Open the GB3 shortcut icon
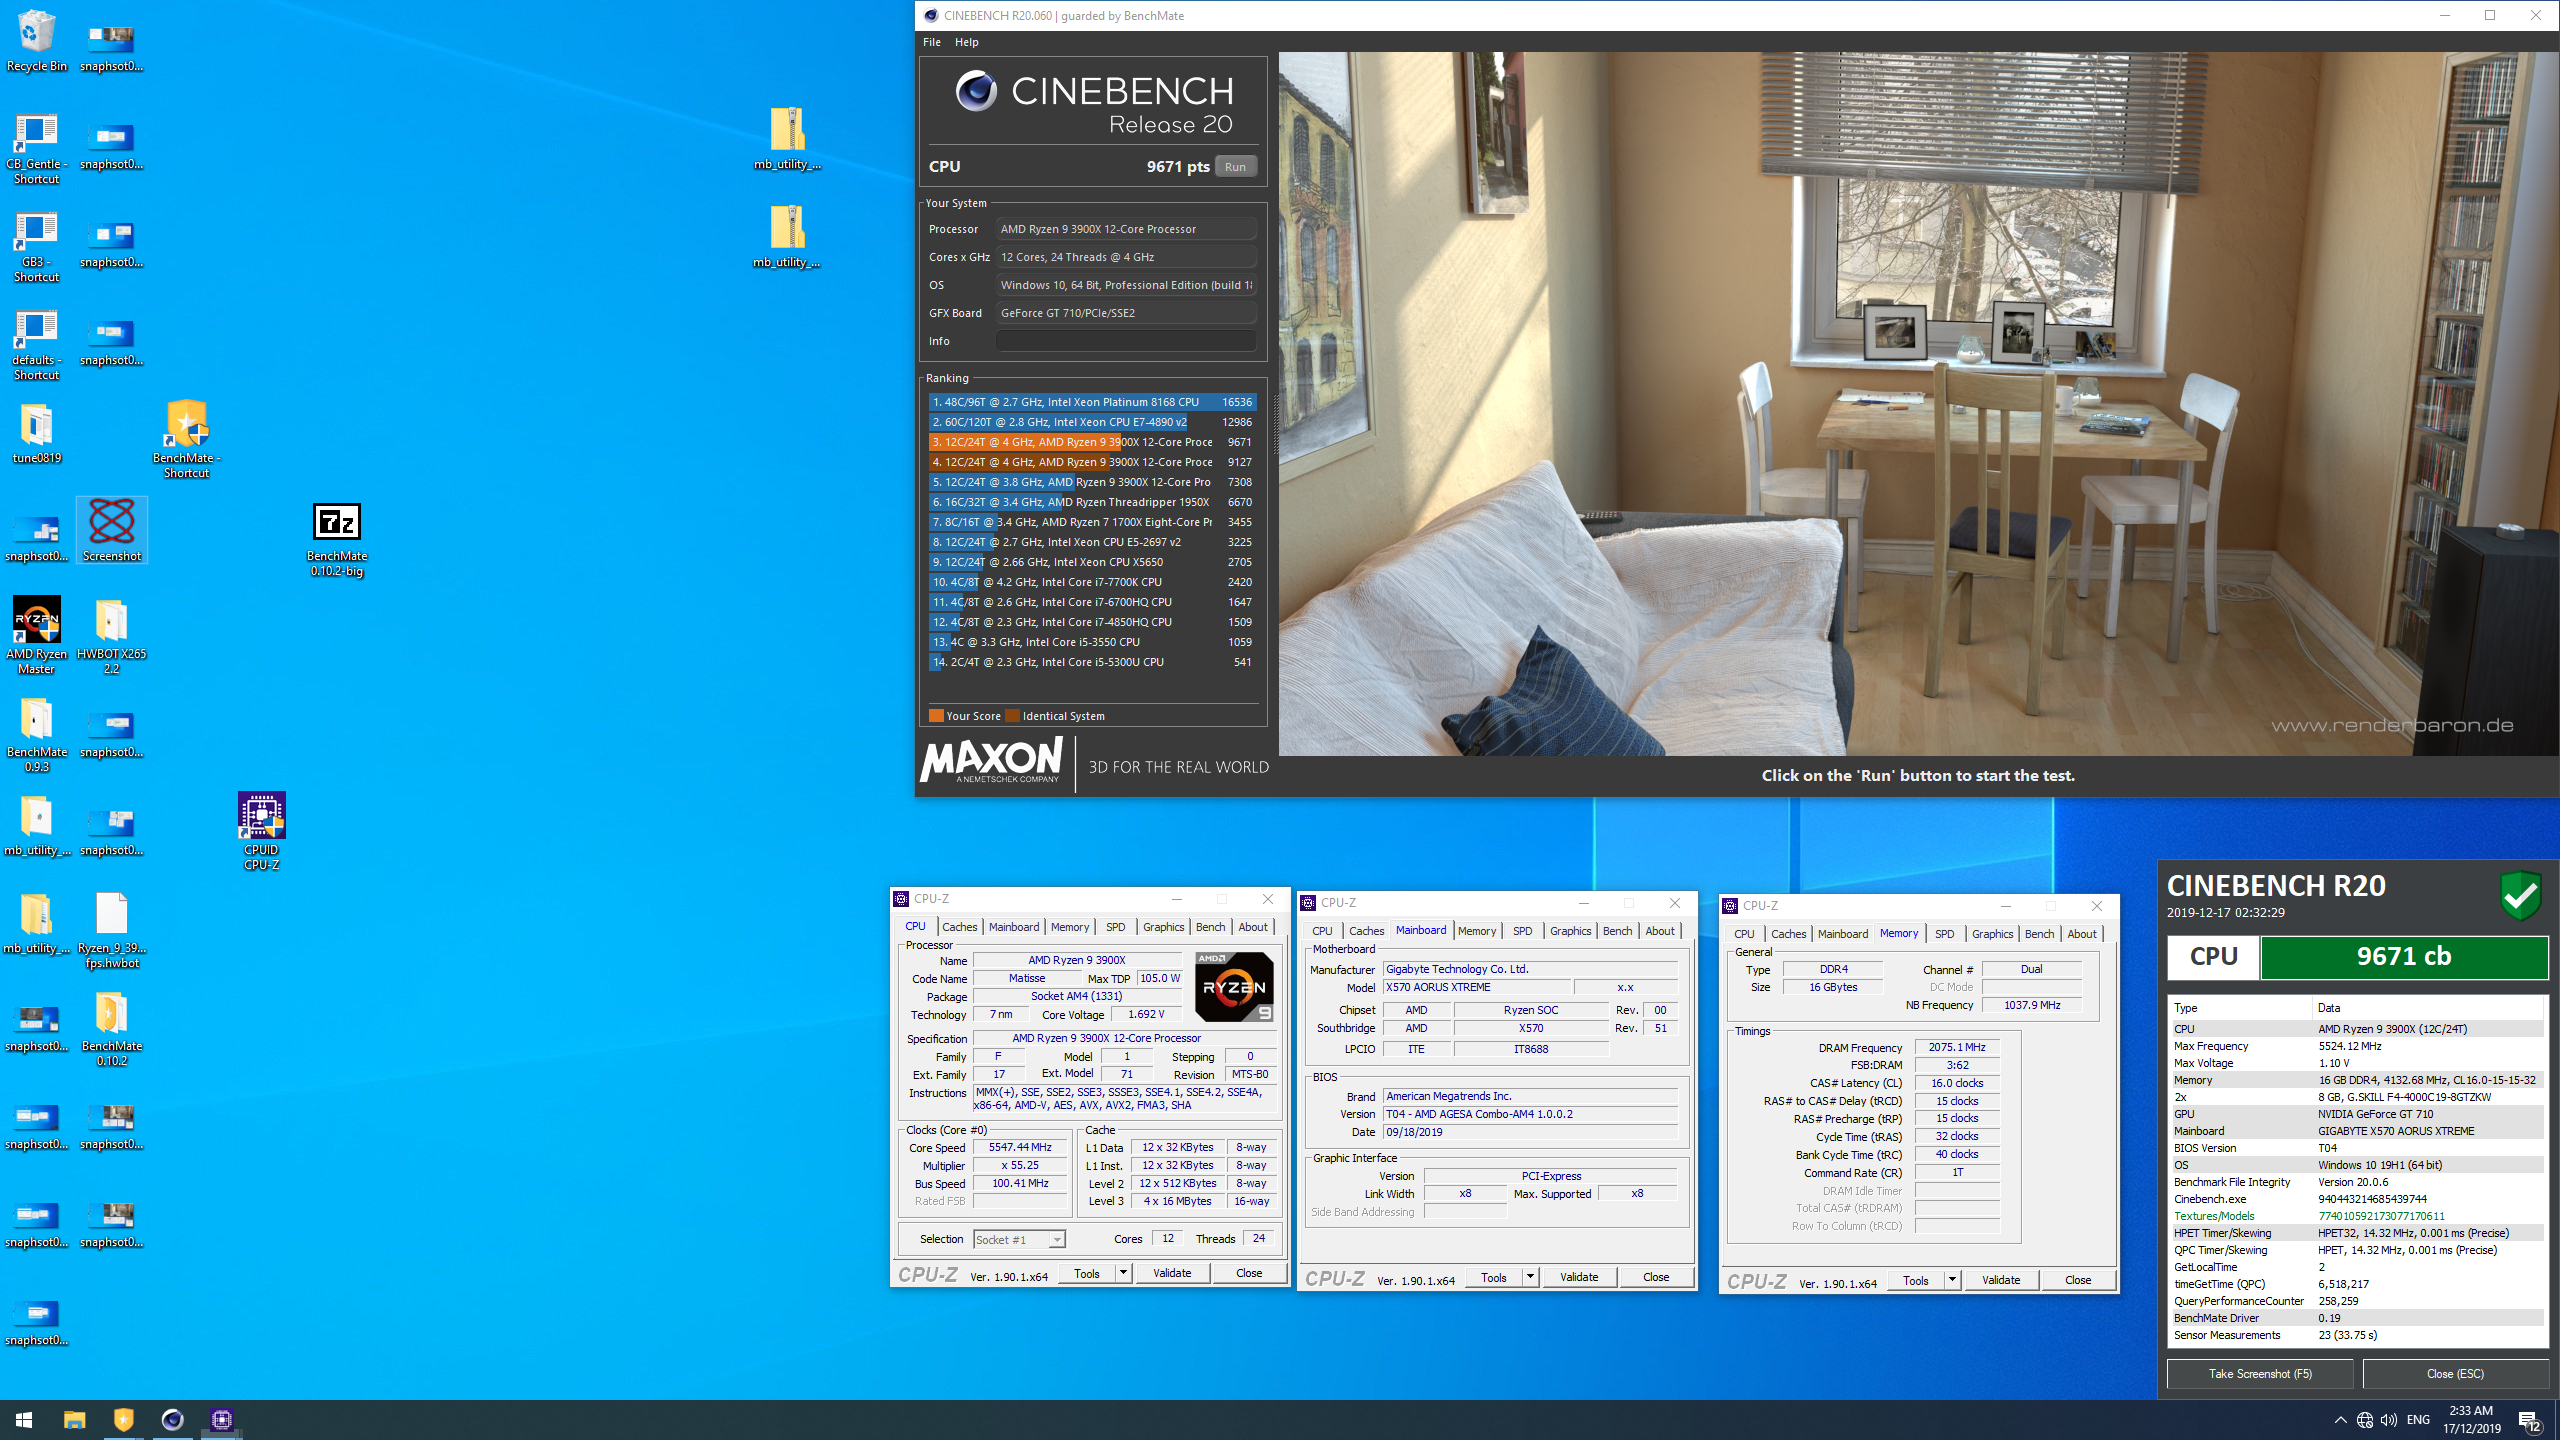Image resolution: width=2560 pixels, height=1440 pixels. 36,246
